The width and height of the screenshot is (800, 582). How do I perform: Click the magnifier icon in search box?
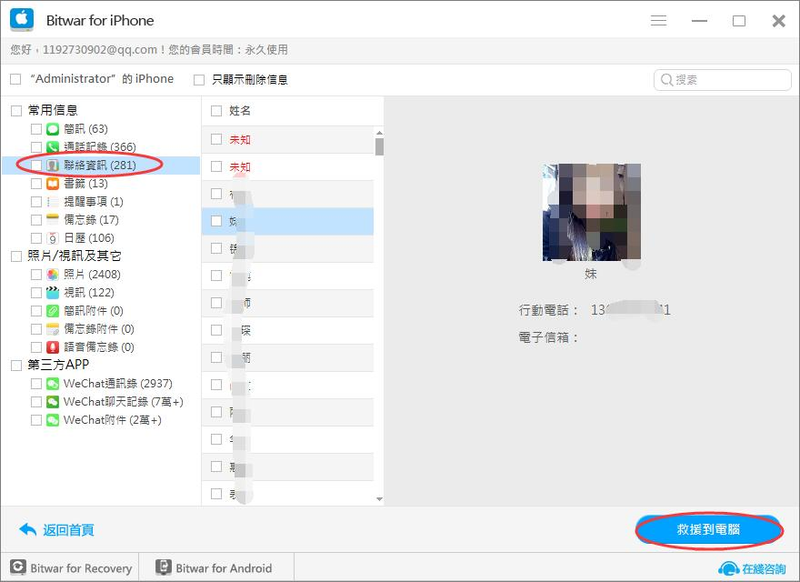pos(666,80)
